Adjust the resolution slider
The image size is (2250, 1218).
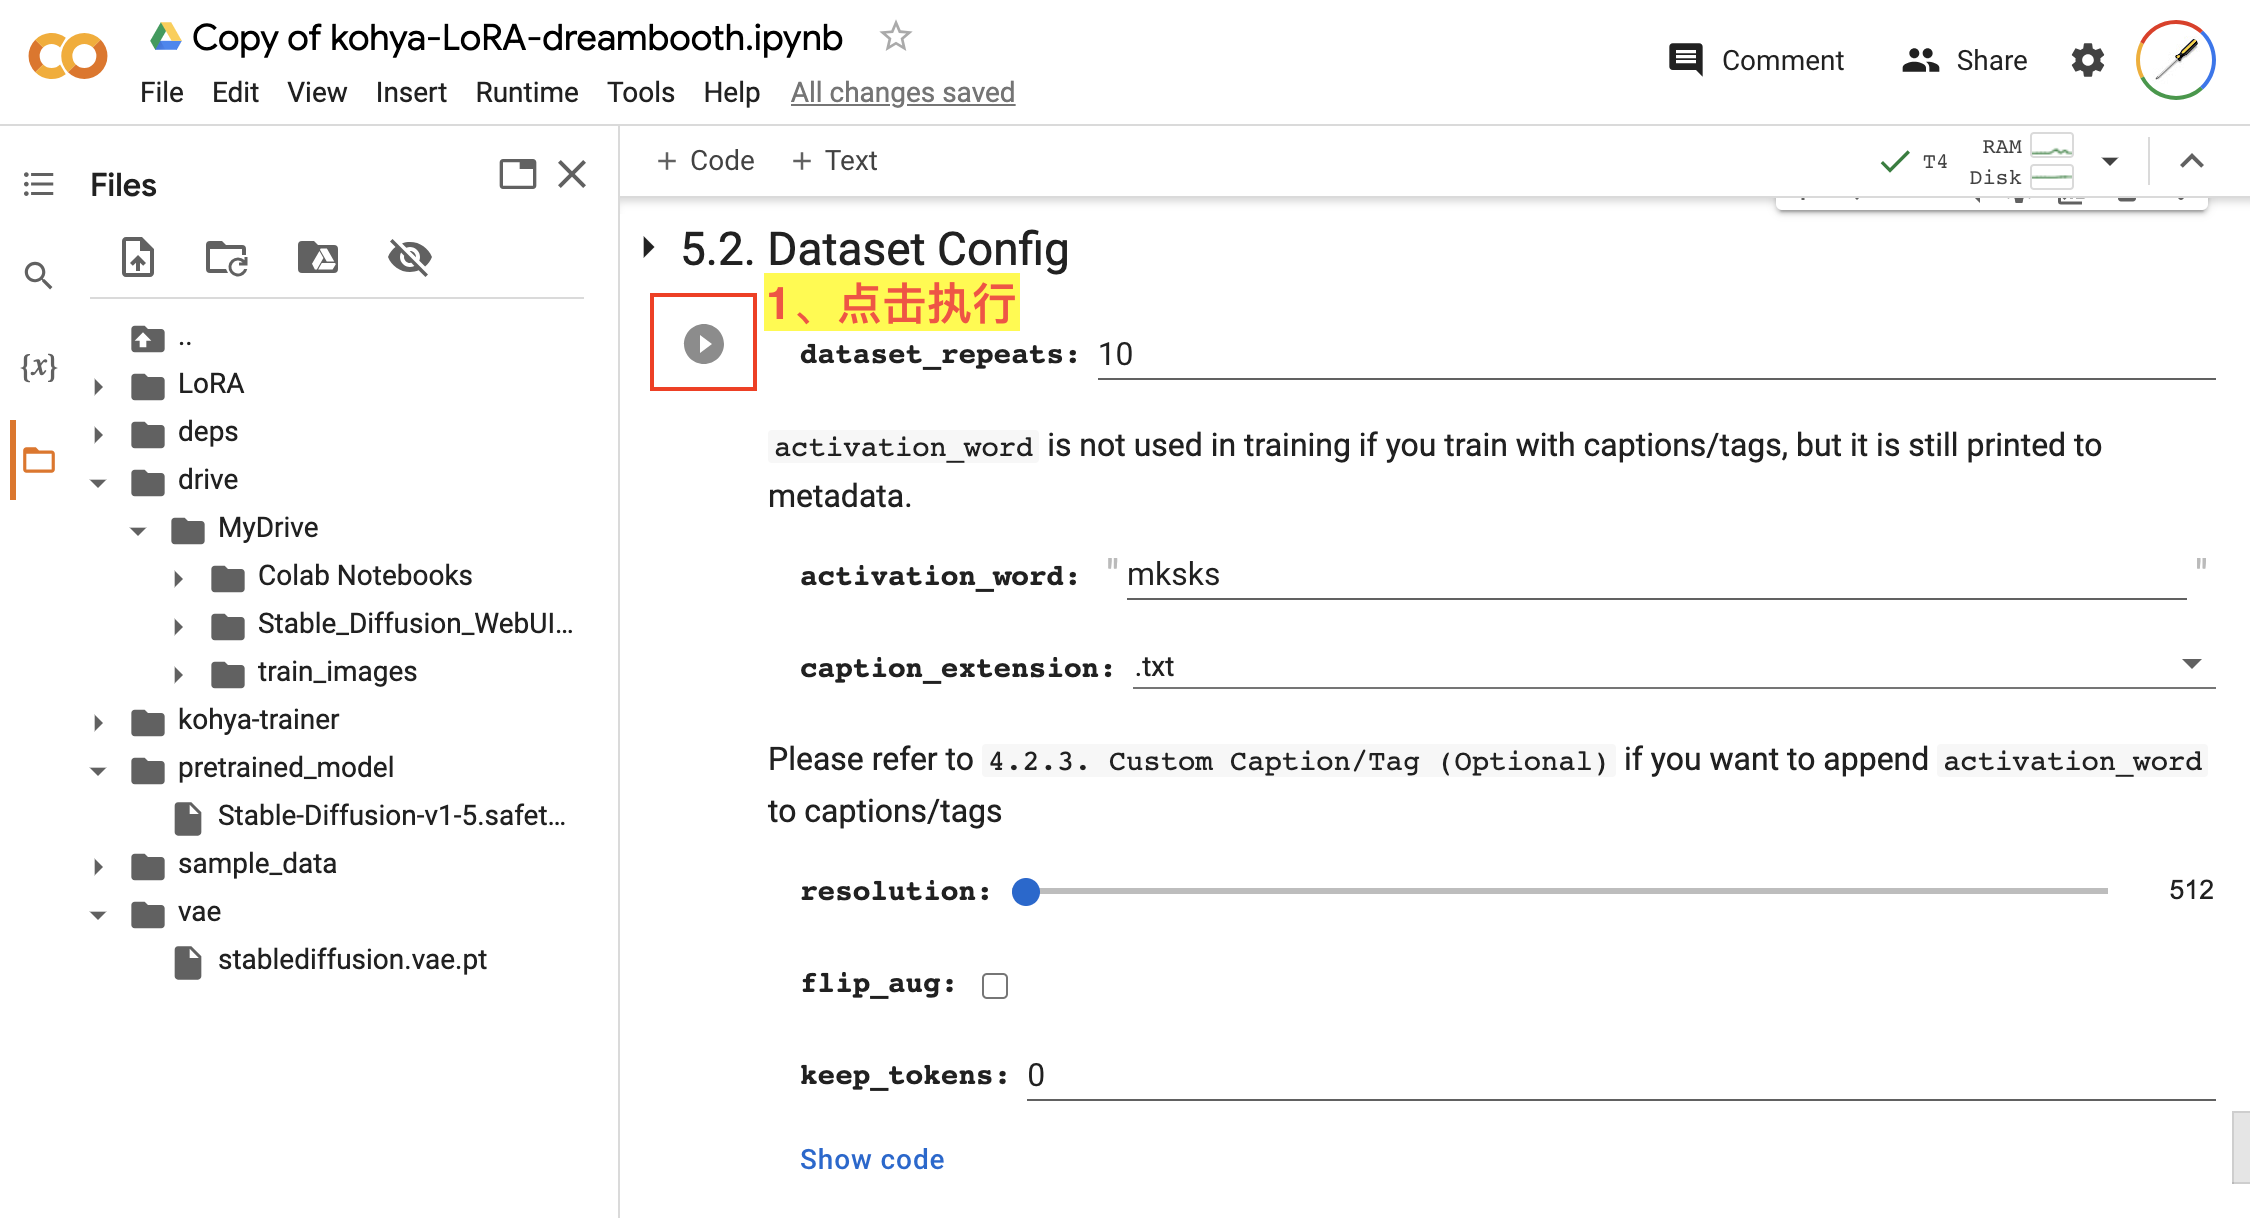coord(1026,892)
